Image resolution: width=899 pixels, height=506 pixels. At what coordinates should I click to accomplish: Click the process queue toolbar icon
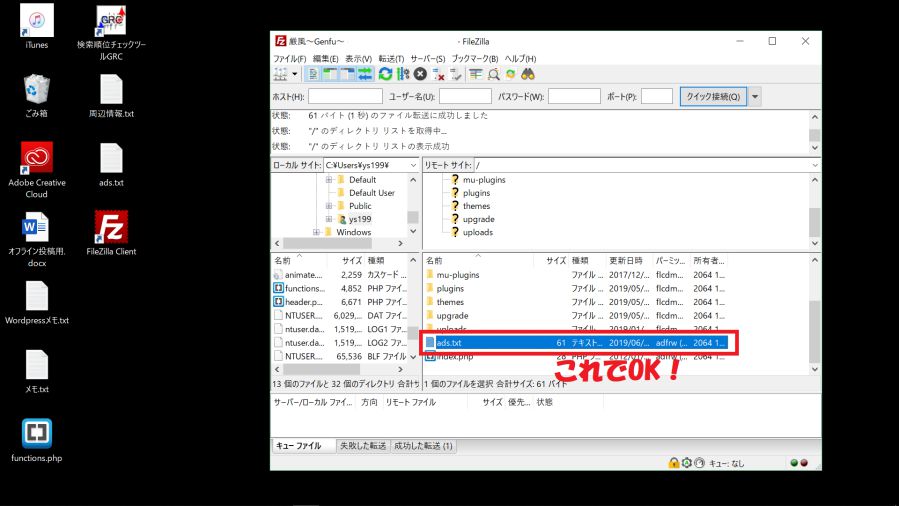coord(403,74)
